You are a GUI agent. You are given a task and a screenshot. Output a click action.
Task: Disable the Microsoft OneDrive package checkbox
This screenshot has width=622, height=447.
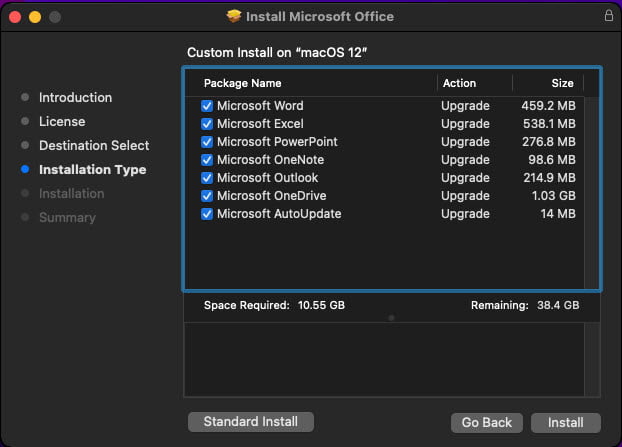(207, 196)
